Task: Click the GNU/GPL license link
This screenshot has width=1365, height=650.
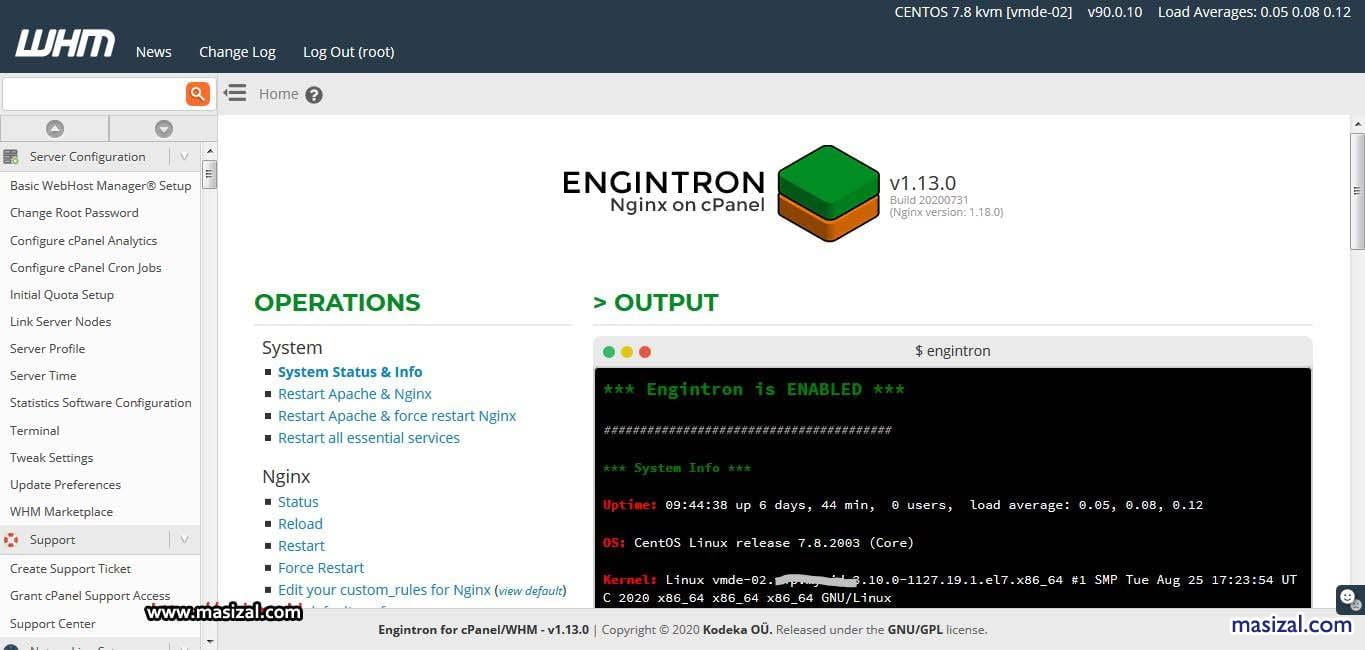Action: click(917, 630)
